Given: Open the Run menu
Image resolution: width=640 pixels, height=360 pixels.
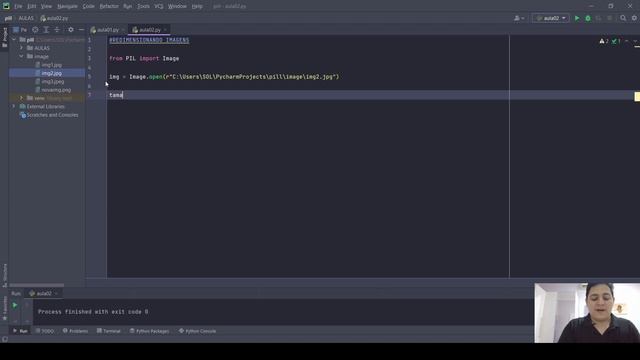Looking at the screenshot, I should coord(127,6).
